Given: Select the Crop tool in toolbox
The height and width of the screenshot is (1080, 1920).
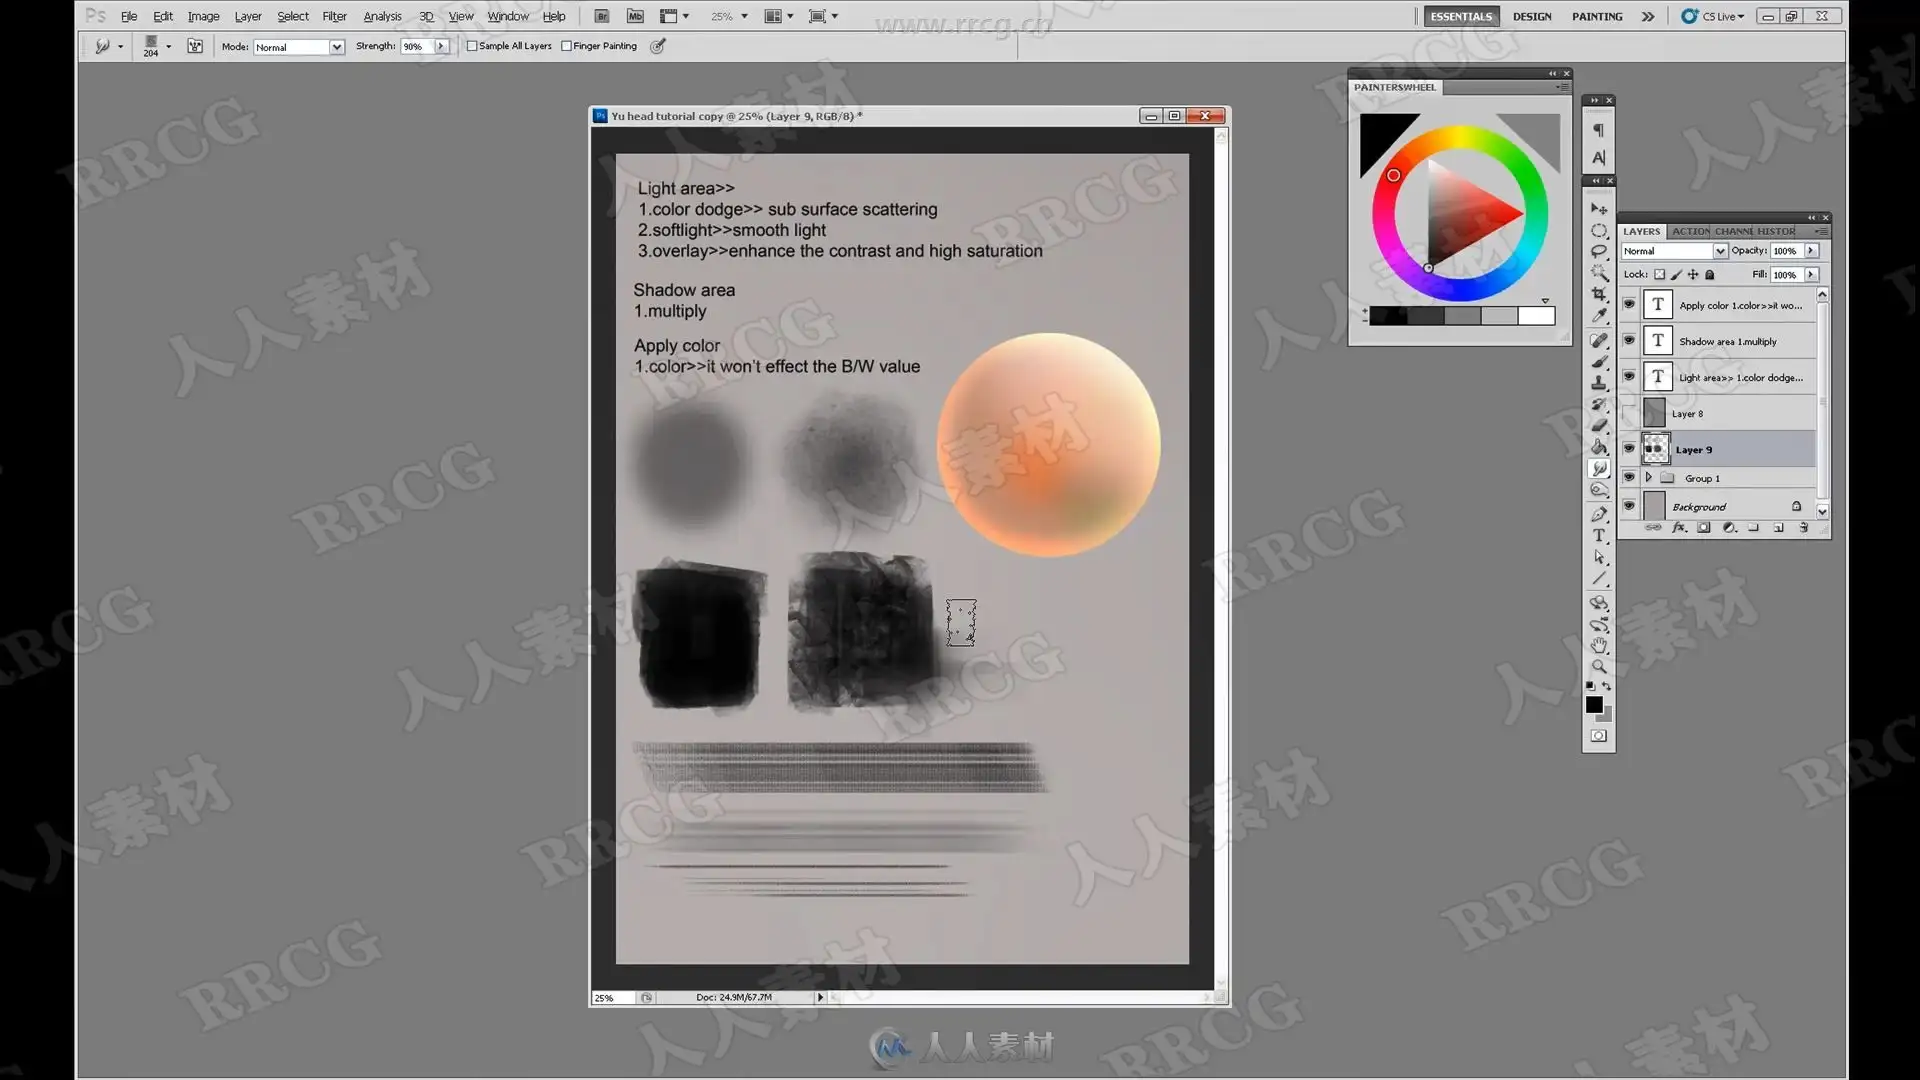Looking at the screenshot, I should pyautogui.click(x=1599, y=294).
